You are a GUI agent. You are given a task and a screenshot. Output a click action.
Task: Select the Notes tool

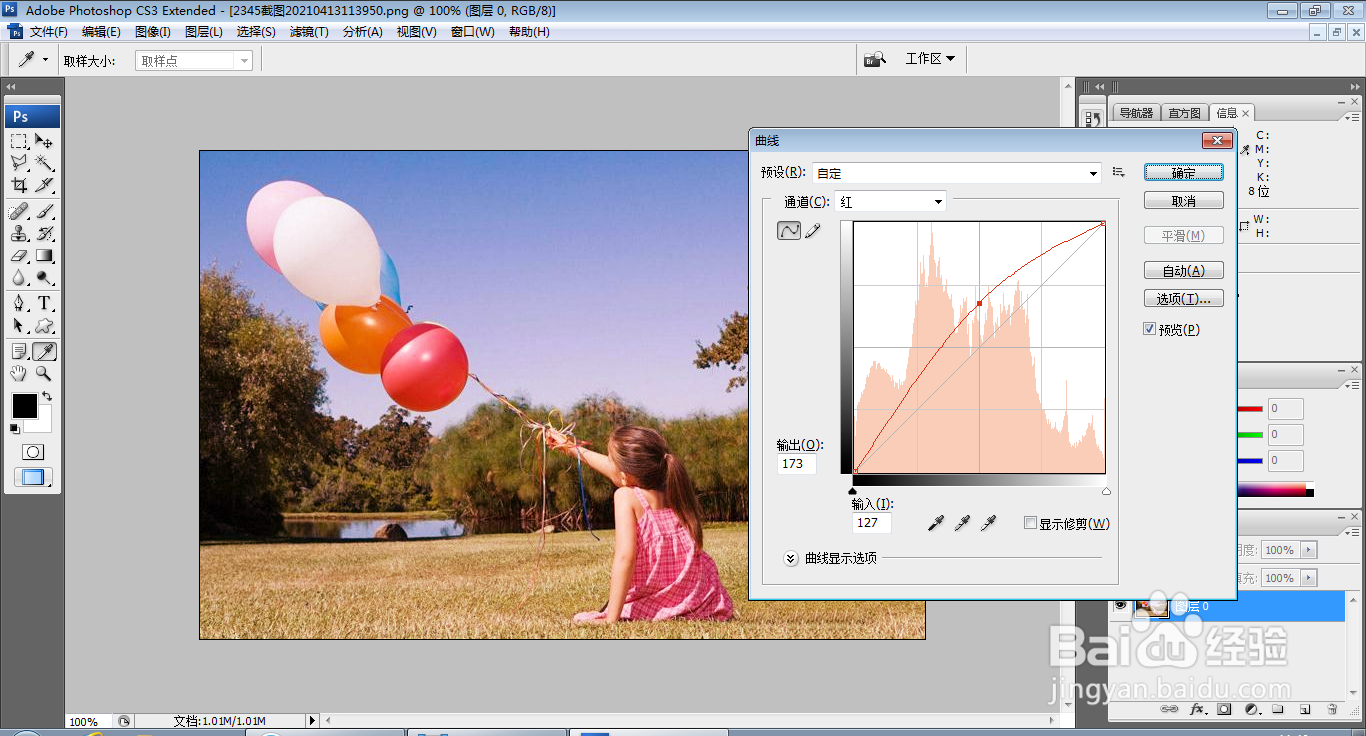coord(19,351)
